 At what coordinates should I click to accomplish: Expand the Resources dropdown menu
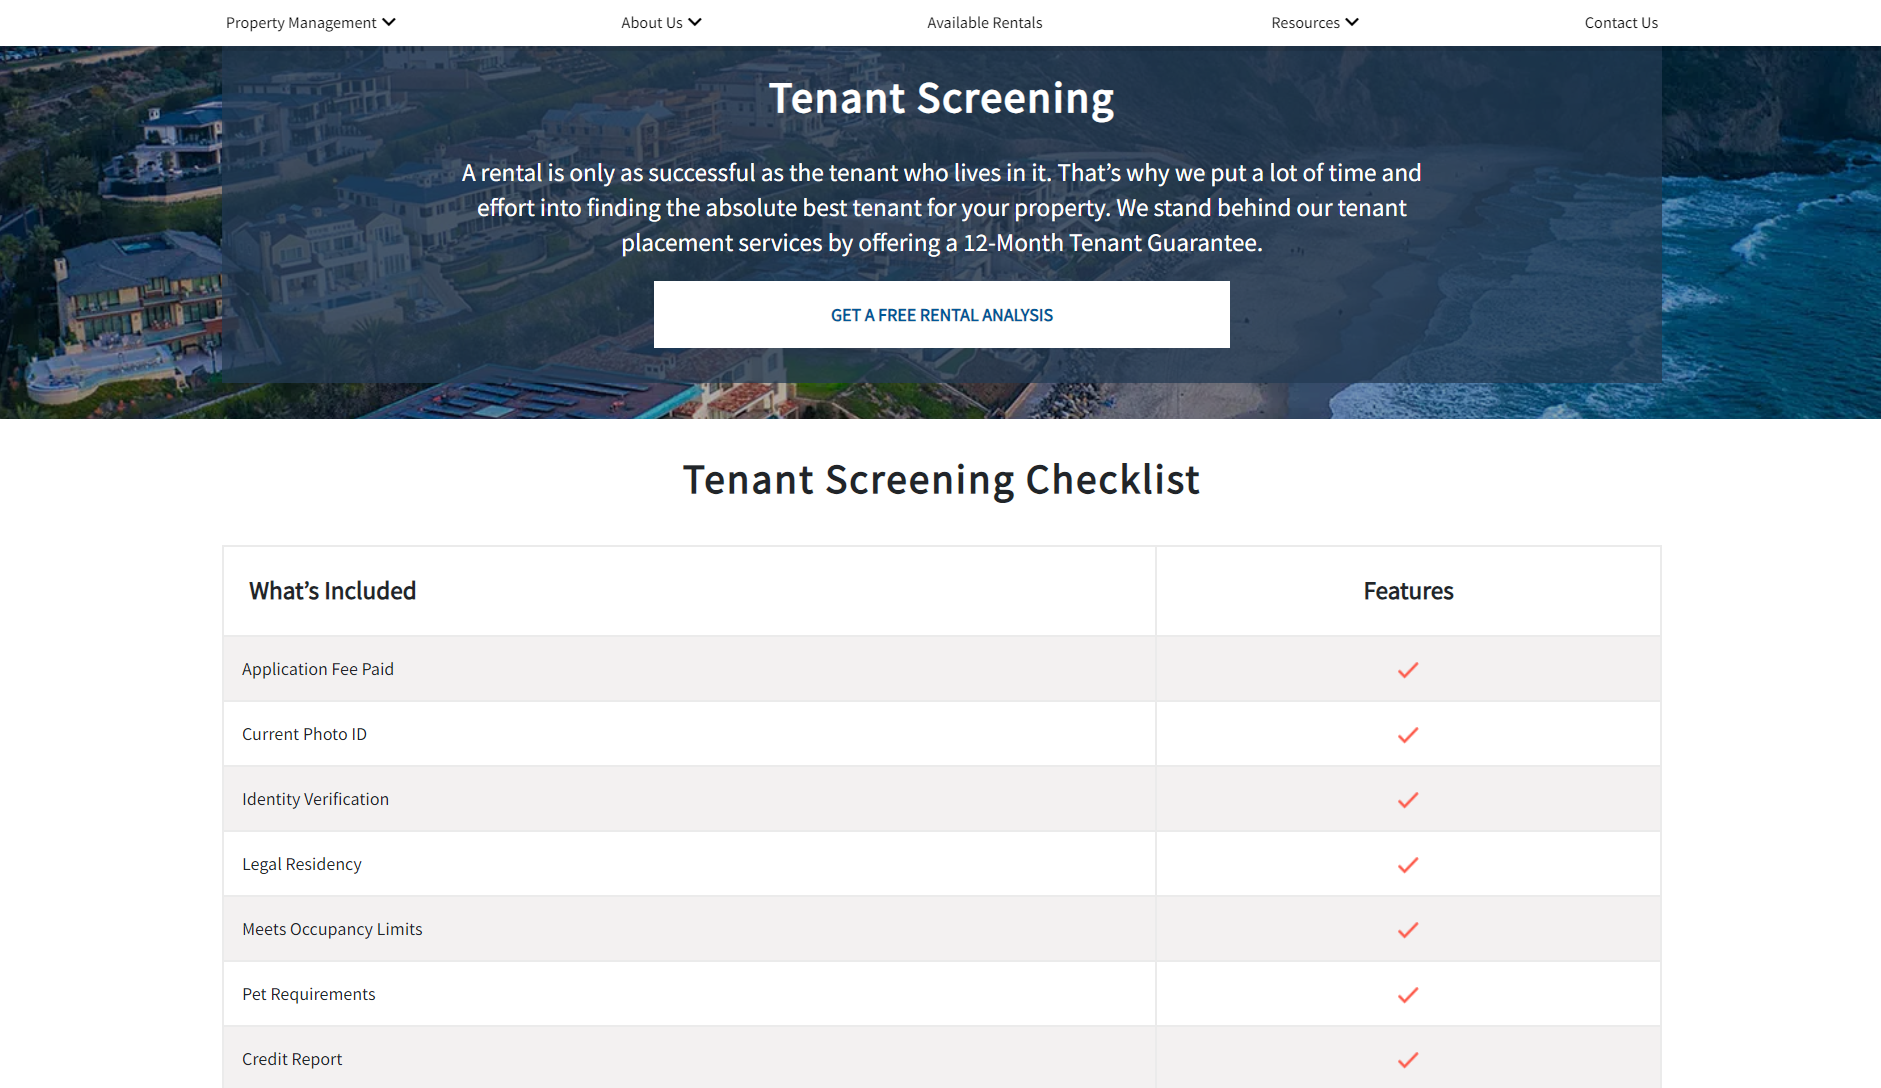pyautogui.click(x=1314, y=23)
